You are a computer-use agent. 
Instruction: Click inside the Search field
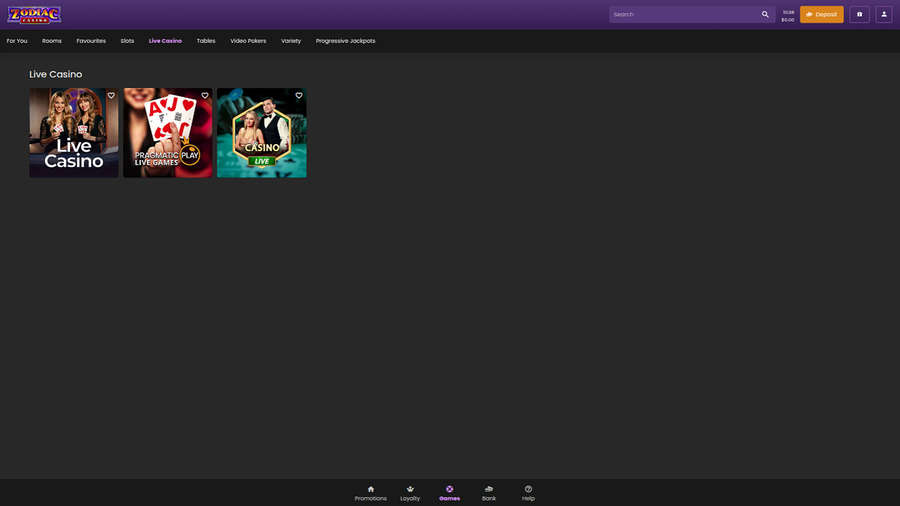(x=683, y=15)
